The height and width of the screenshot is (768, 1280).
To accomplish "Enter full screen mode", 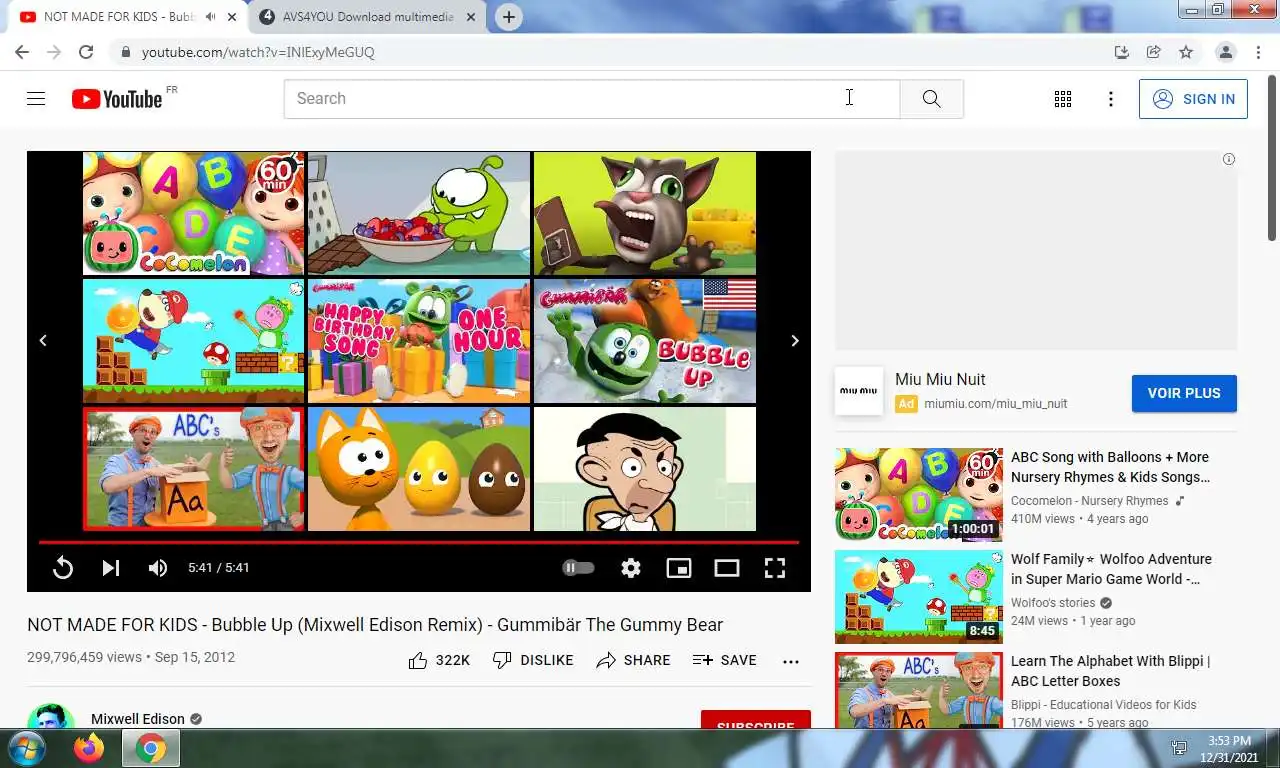I will [775, 568].
